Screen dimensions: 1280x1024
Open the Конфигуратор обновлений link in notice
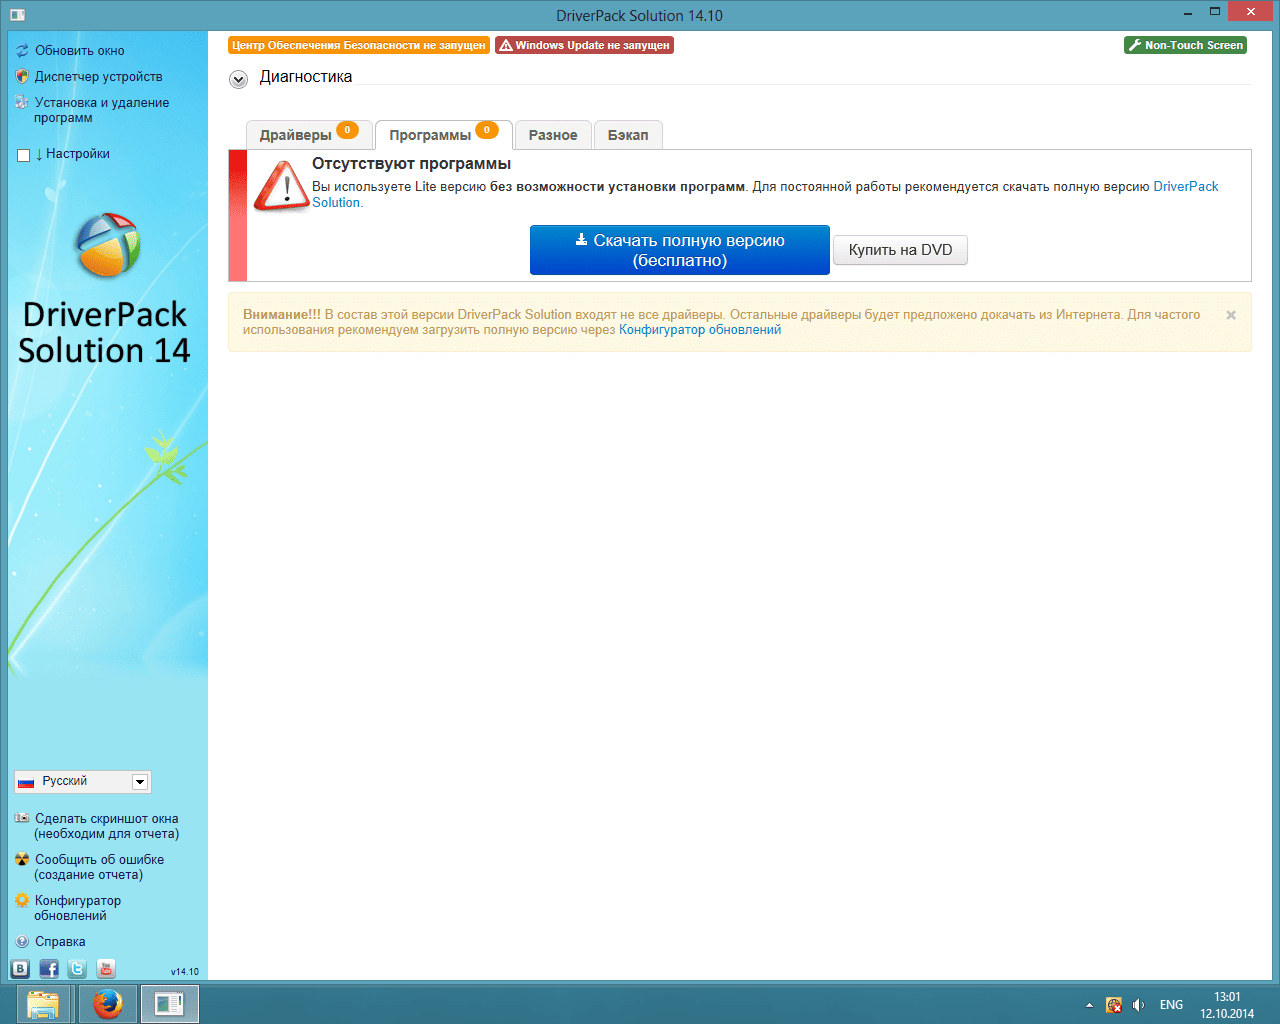coord(700,330)
